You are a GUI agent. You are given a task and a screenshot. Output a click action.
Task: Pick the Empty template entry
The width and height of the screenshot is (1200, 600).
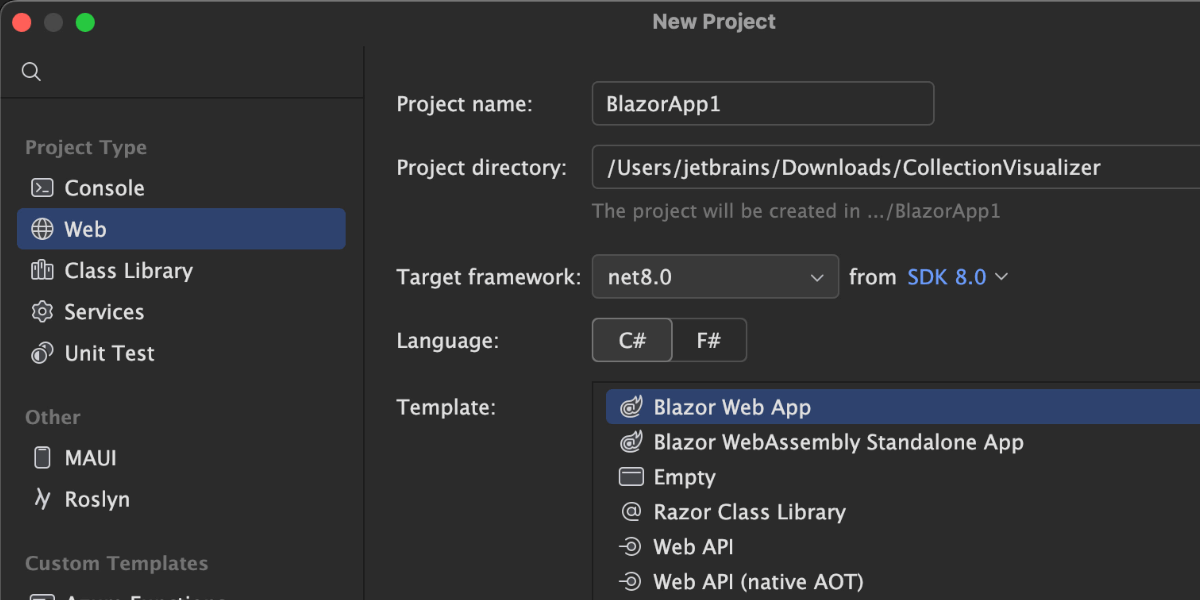click(684, 477)
